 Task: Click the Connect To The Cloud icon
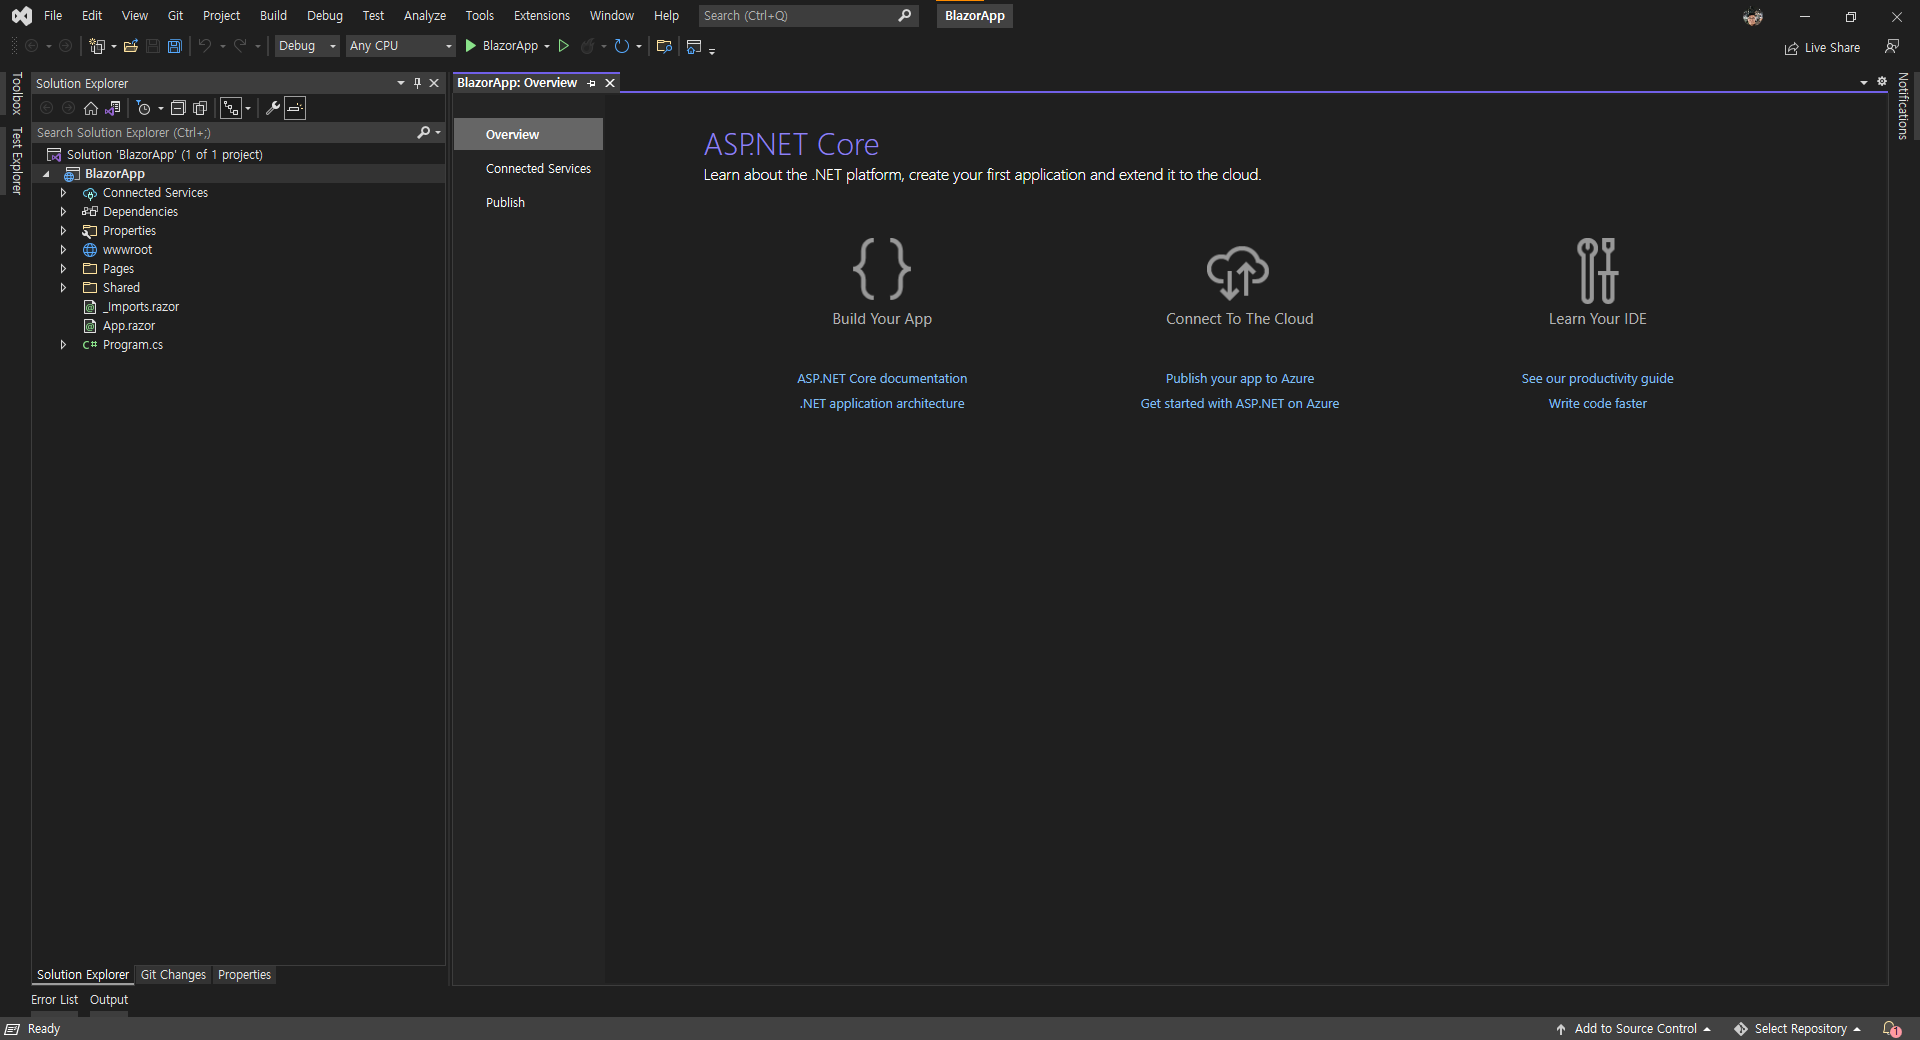[1238, 272]
